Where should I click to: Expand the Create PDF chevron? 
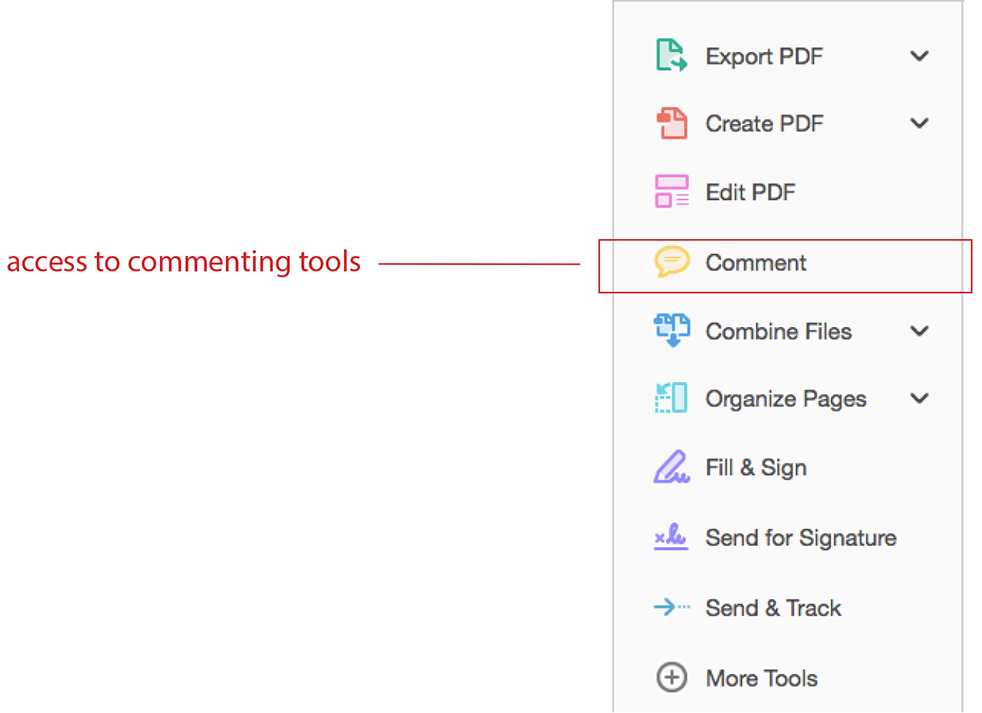tap(919, 123)
